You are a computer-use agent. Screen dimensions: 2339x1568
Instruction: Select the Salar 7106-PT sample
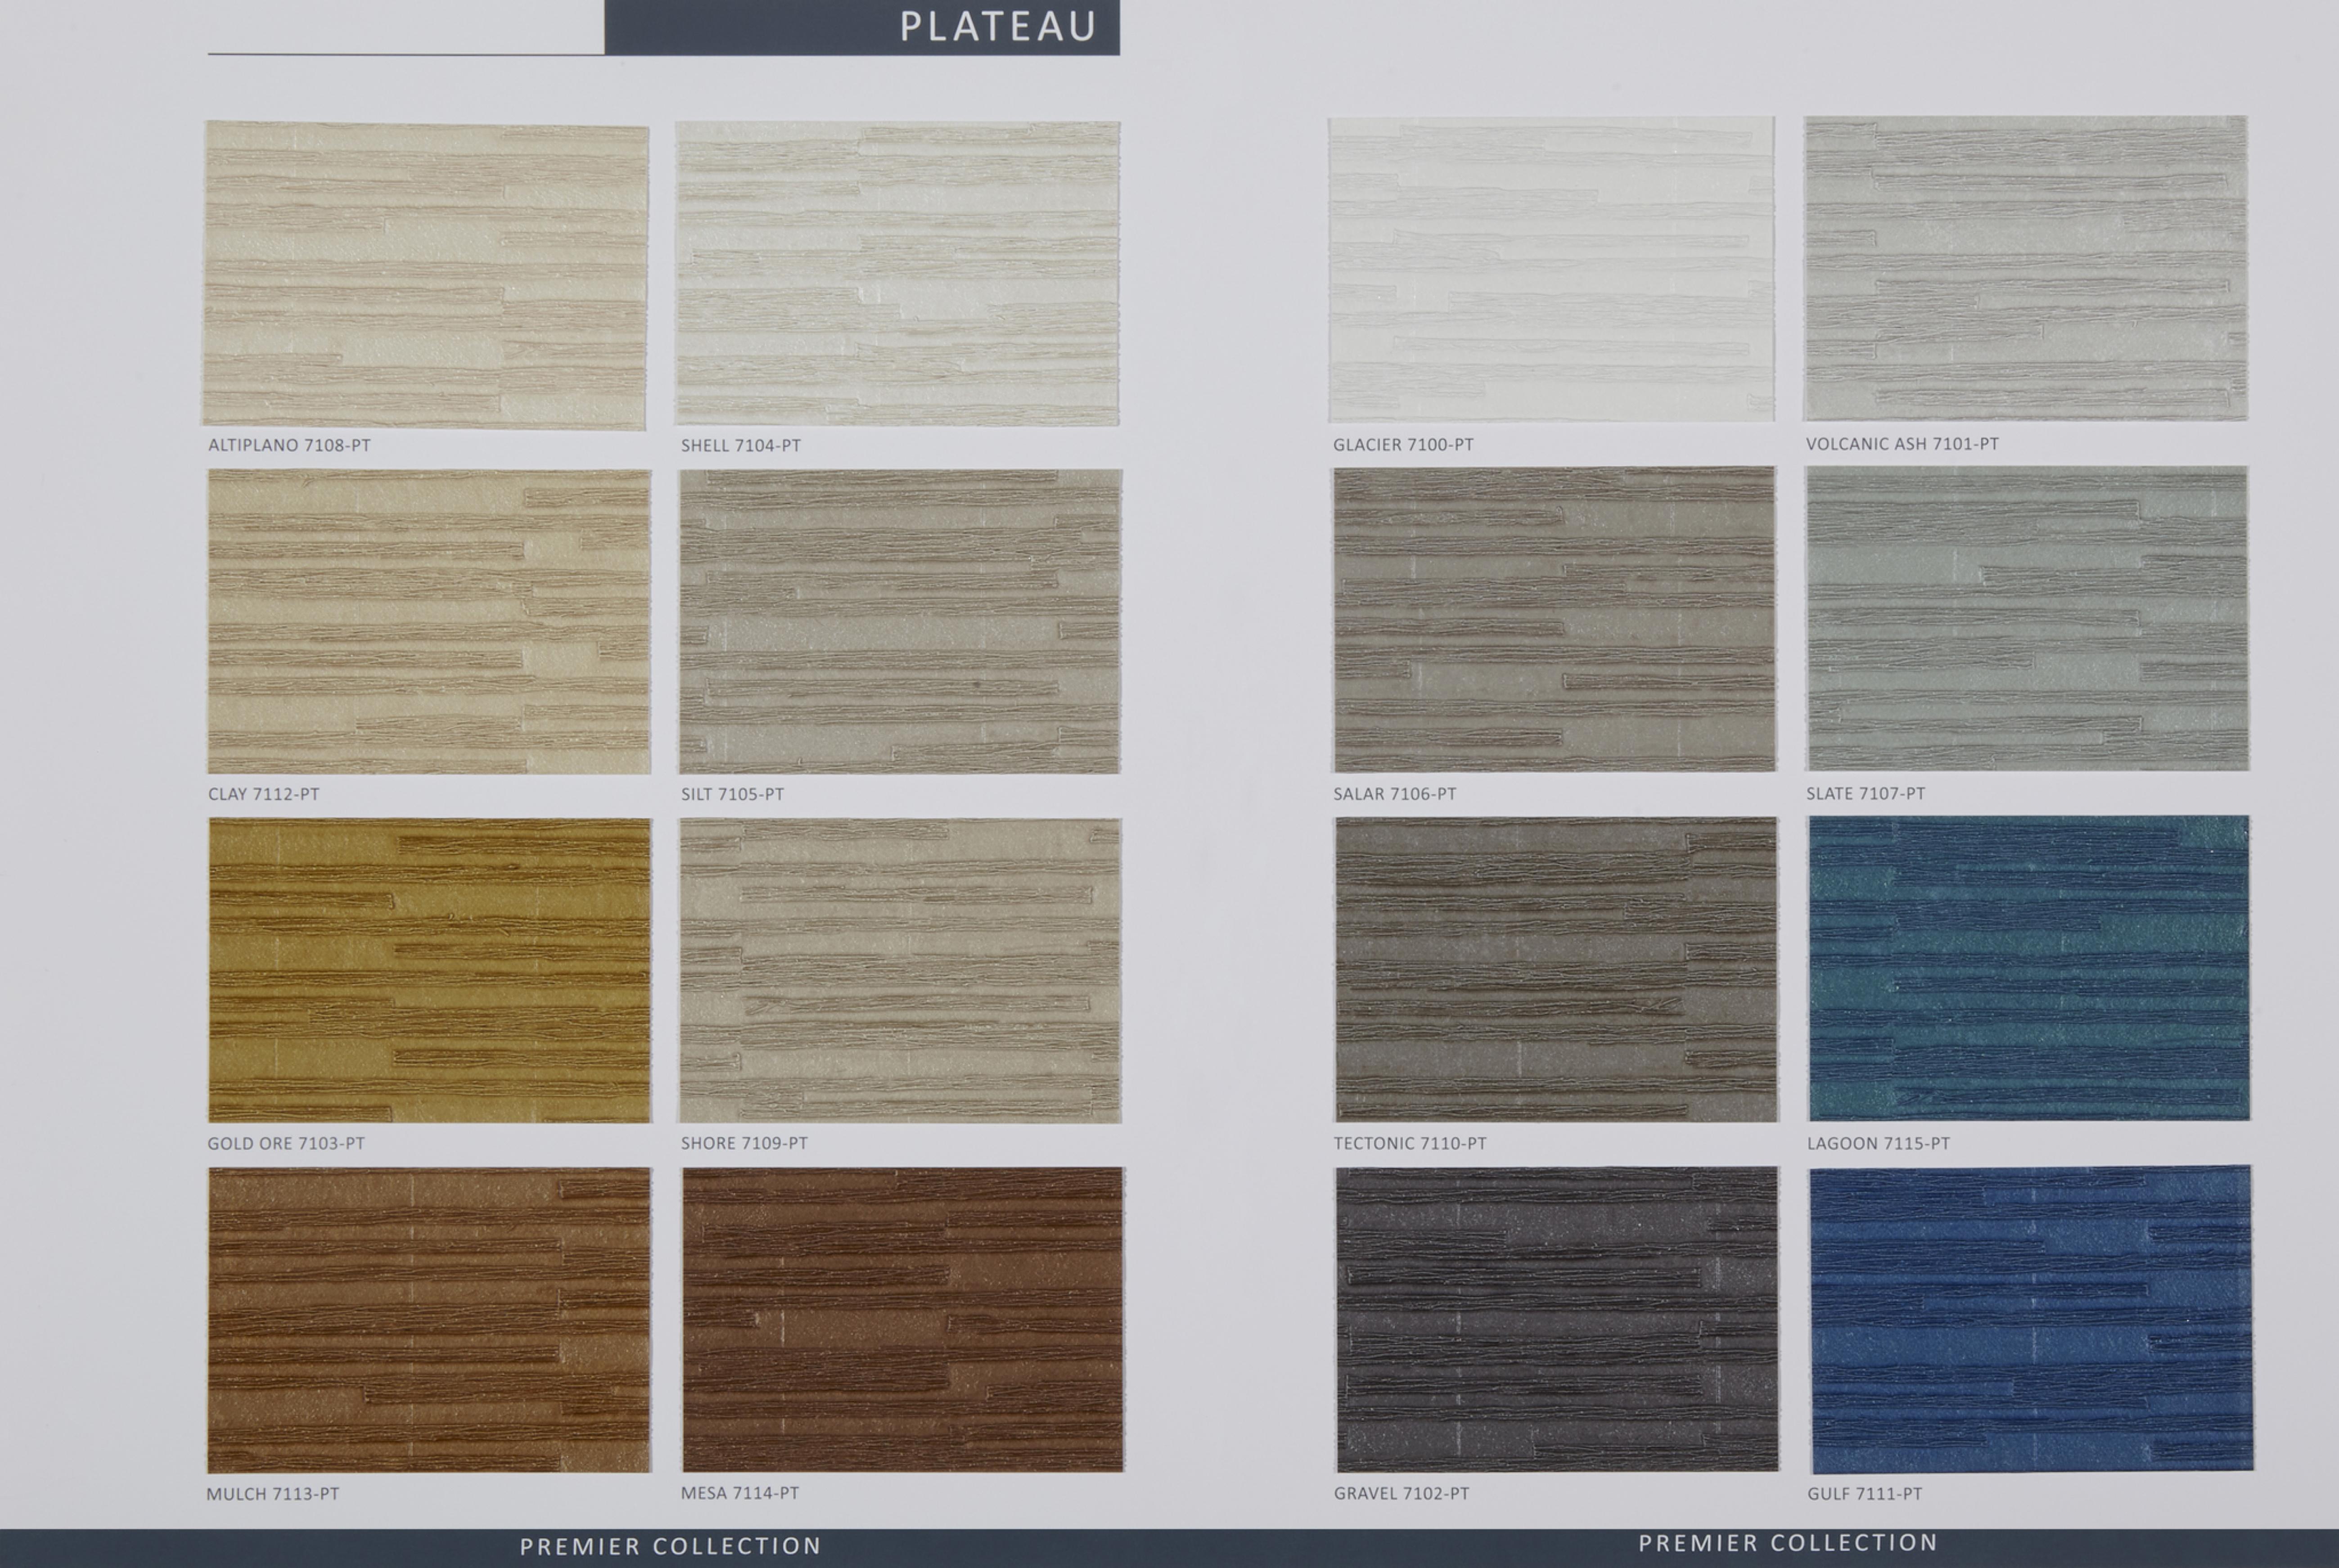coord(1554,618)
